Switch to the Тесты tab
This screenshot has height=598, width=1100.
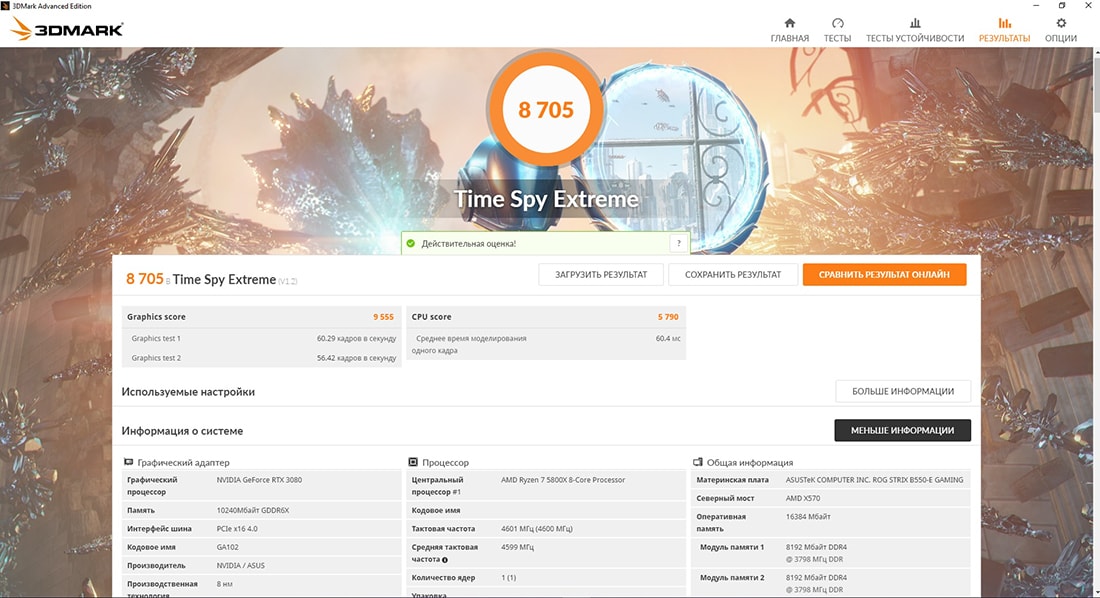pos(837,30)
